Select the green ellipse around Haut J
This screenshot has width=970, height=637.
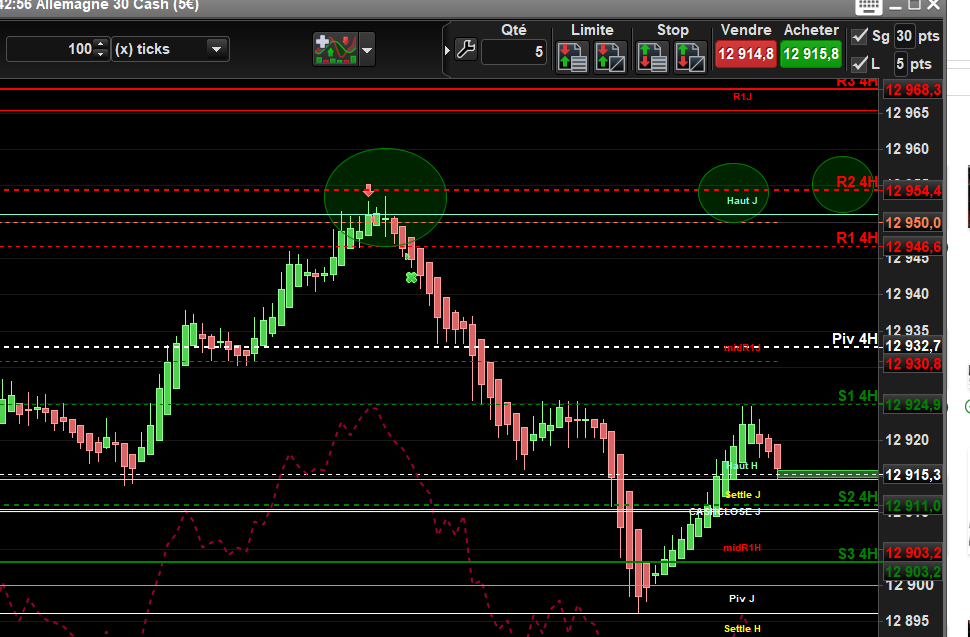[x=733, y=193]
